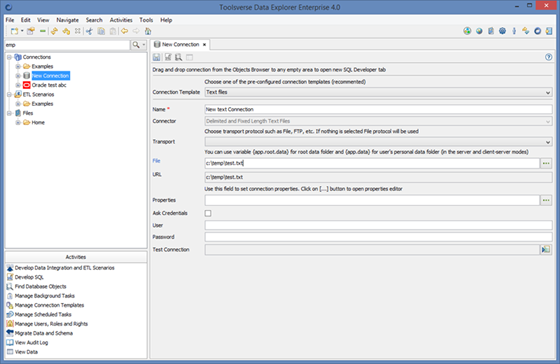
Task: Click the New Connection database icon in tree
Action: click(26, 76)
